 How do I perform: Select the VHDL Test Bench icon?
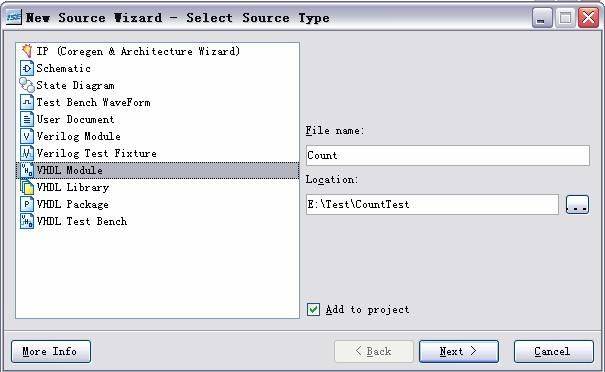pos(27,221)
